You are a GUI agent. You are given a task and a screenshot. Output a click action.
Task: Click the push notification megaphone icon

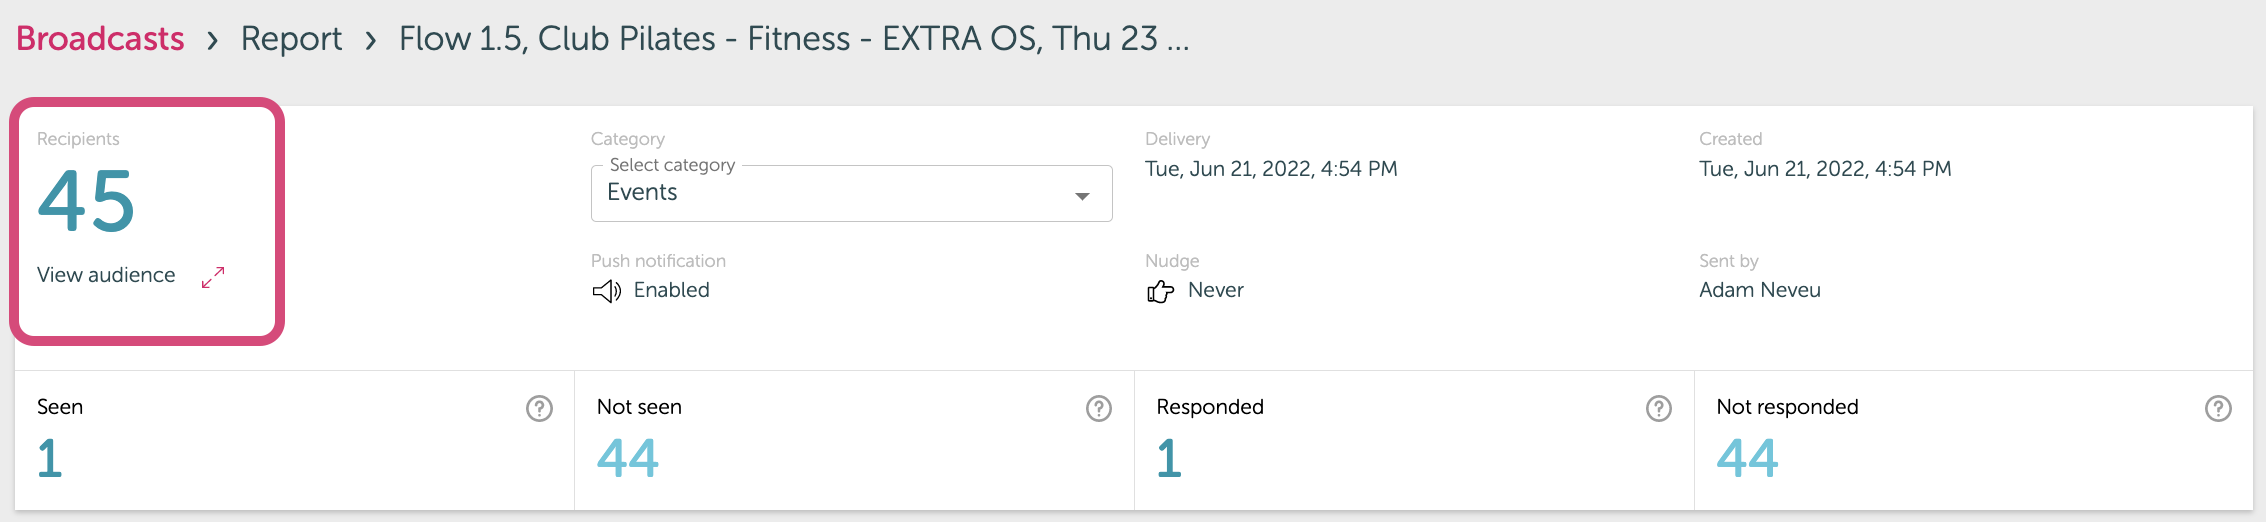click(606, 291)
